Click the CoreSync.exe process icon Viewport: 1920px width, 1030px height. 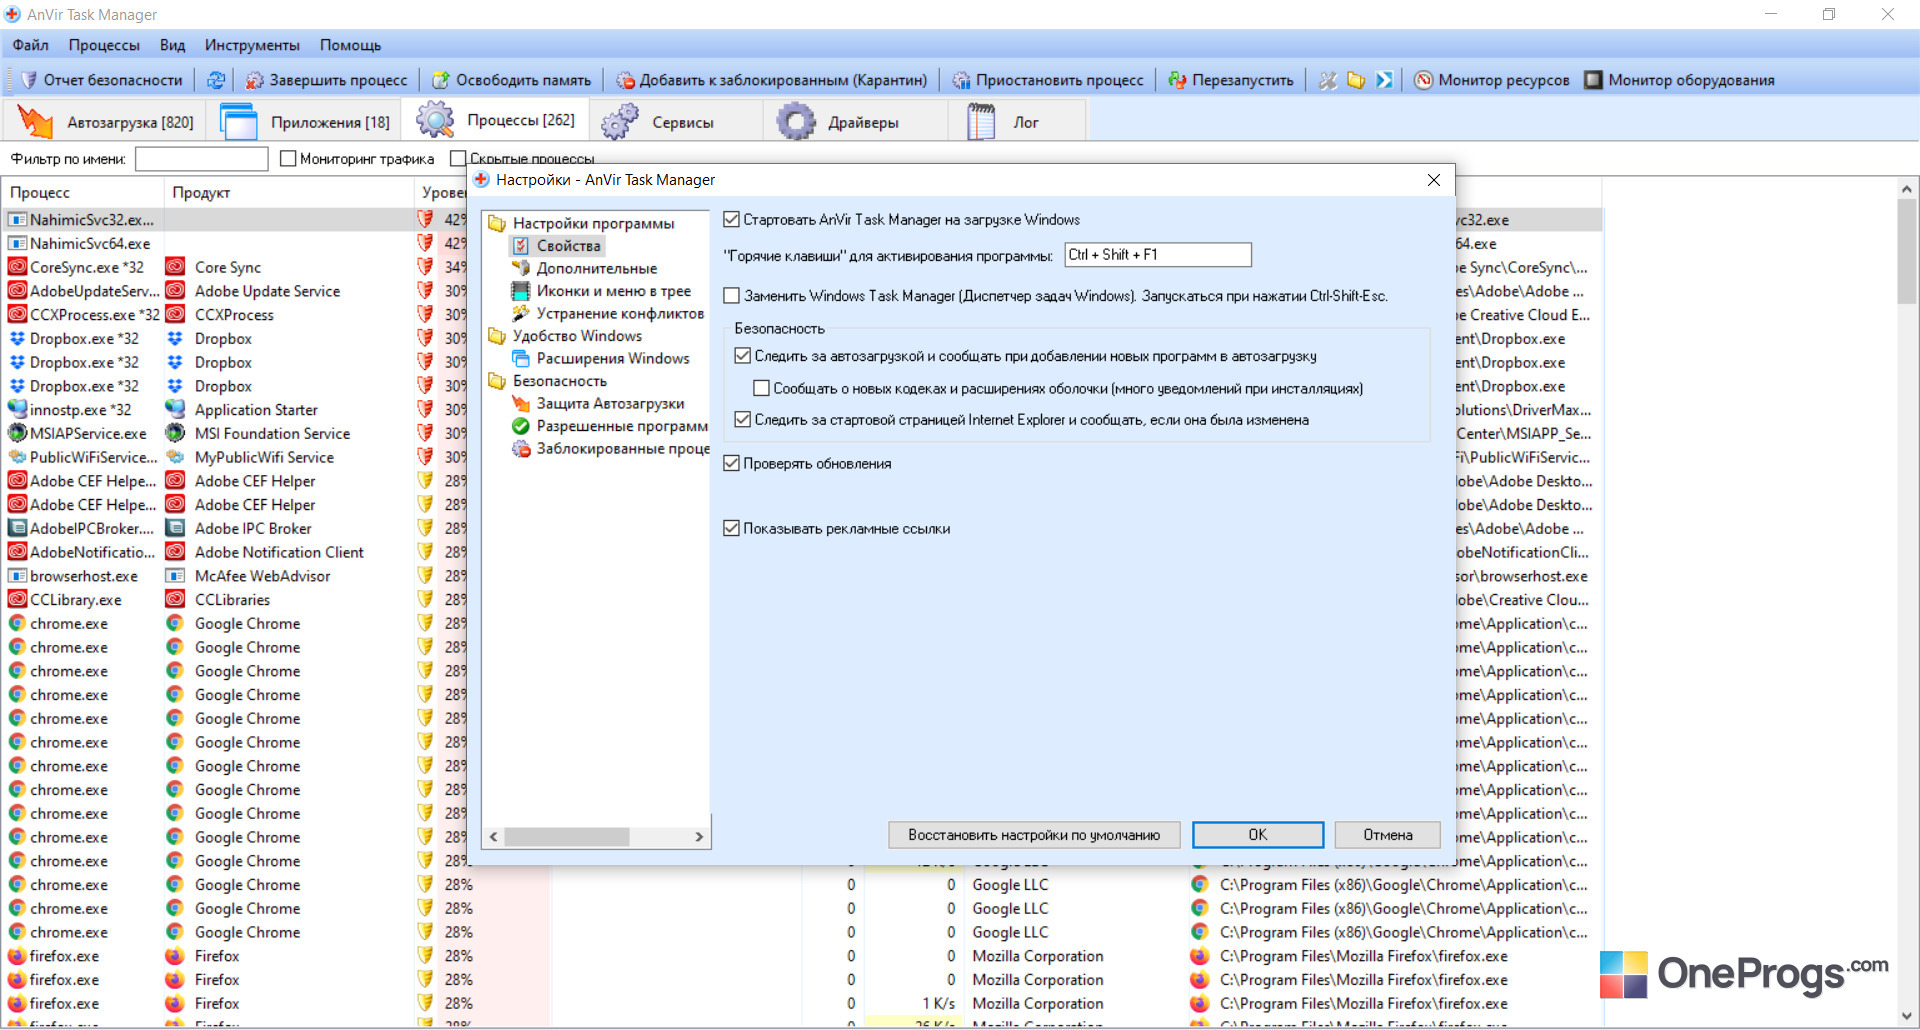[x=17, y=267]
